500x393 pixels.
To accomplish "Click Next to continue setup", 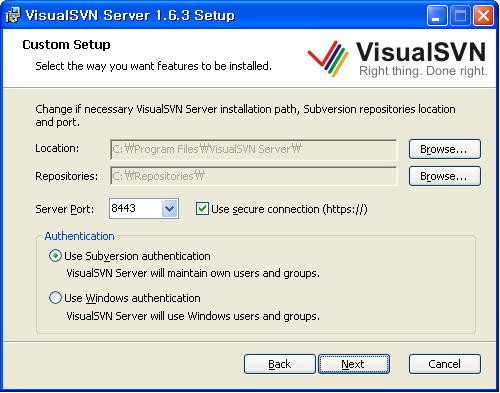I will (x=354, y=364).
